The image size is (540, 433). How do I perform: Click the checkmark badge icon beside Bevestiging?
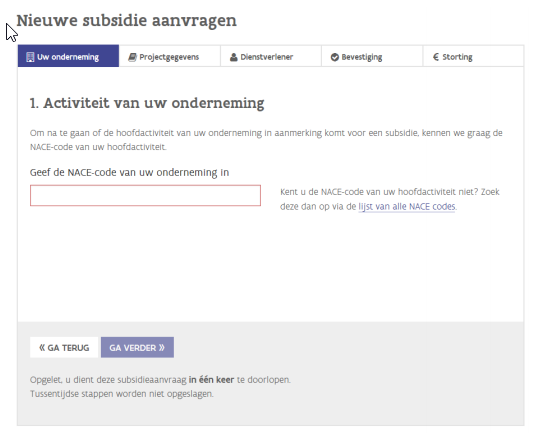[335, 57]
